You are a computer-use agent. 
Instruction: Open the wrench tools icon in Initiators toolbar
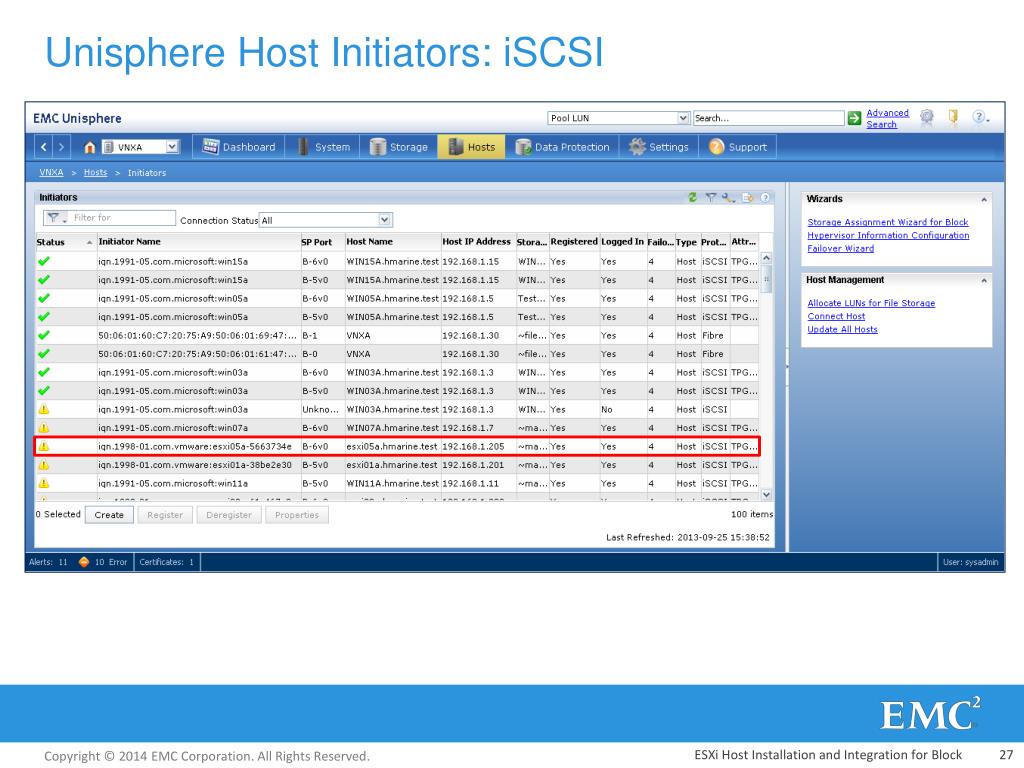(728, 197)
